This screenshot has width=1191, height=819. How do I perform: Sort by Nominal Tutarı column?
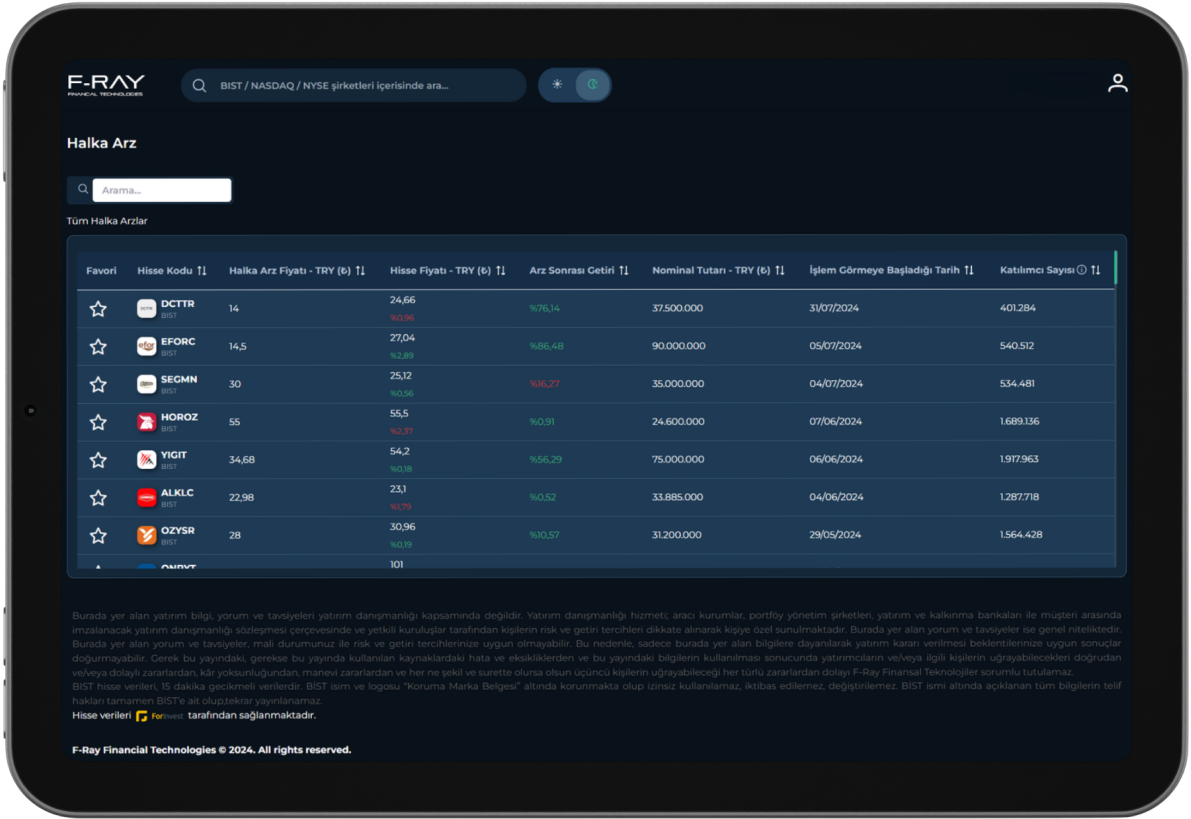click(780, 271)
